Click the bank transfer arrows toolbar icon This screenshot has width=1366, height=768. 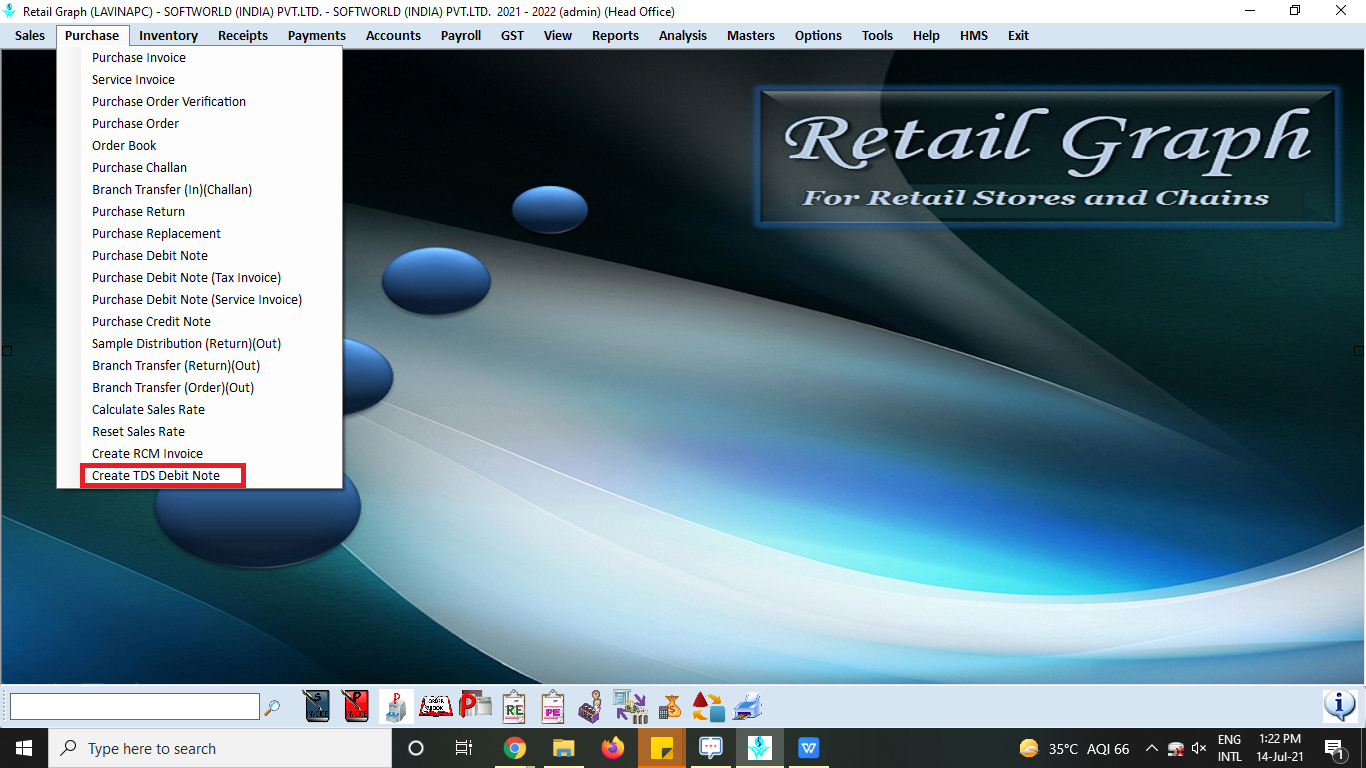tap(630, 706)
